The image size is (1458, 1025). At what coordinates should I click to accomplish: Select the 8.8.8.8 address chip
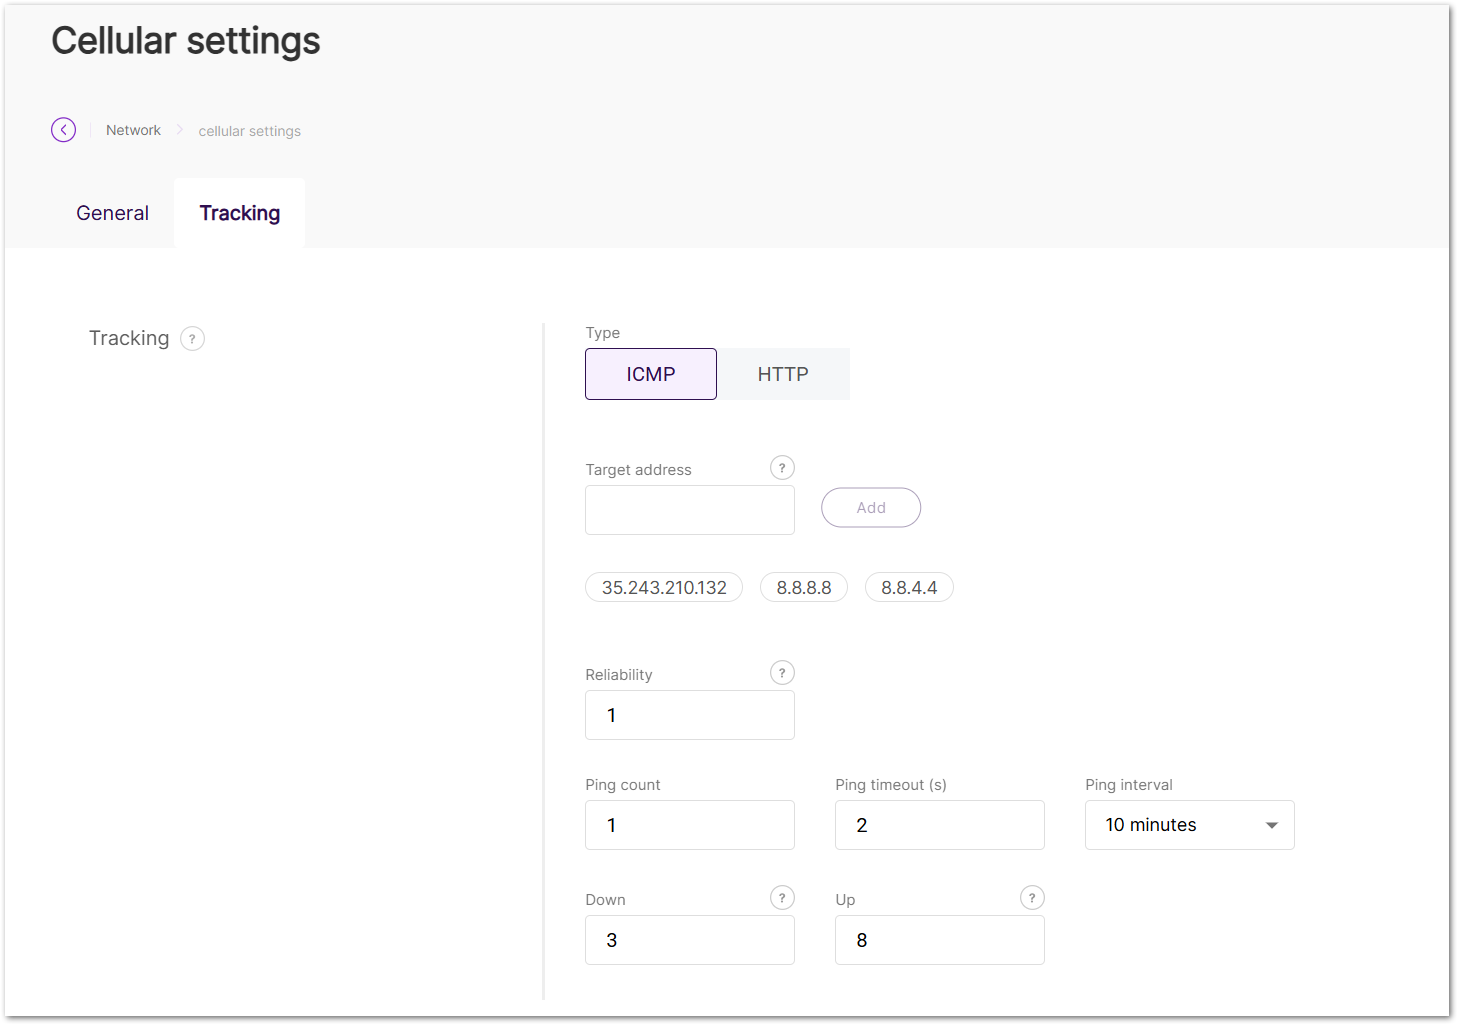803,587
